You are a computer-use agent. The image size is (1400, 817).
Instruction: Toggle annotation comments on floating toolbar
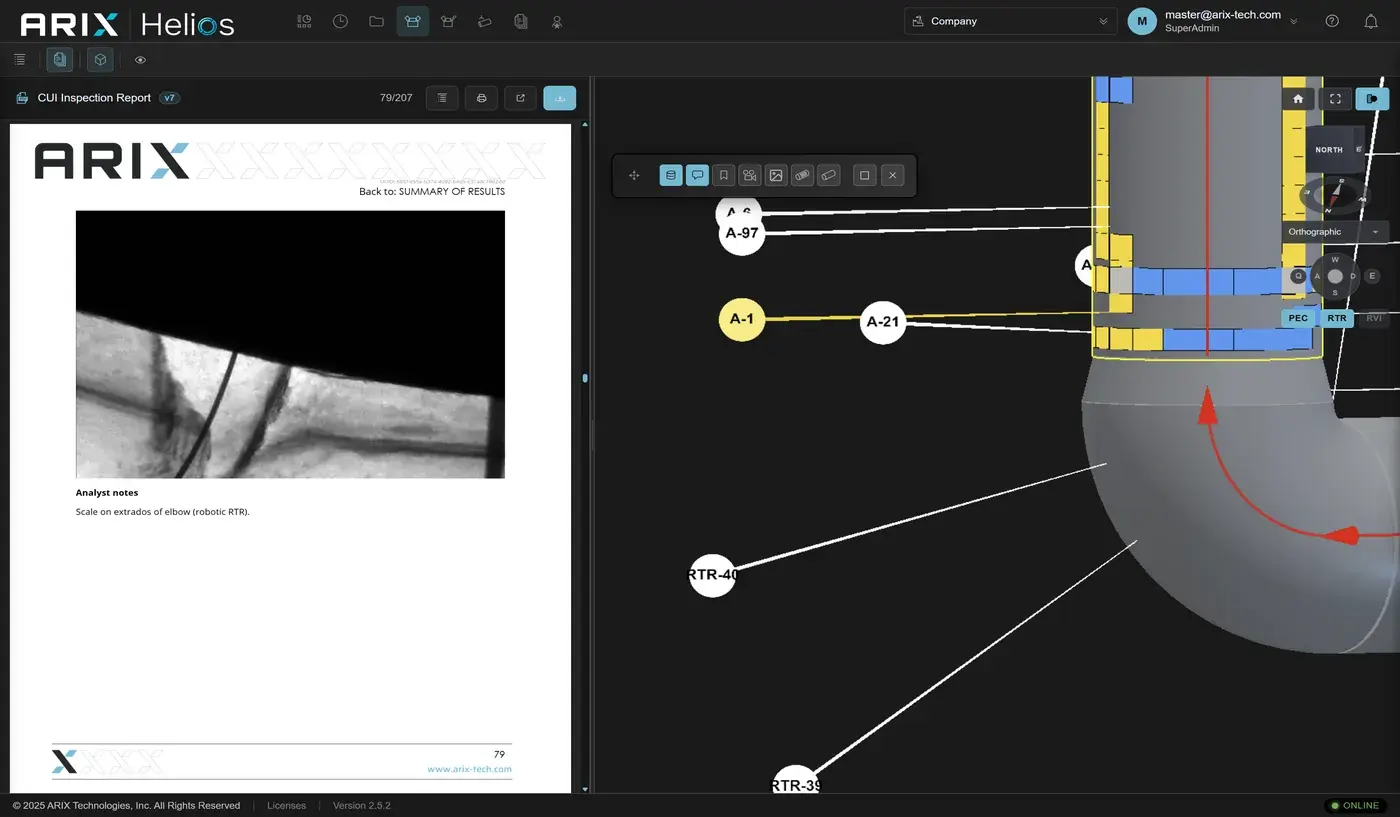(697, 176)
